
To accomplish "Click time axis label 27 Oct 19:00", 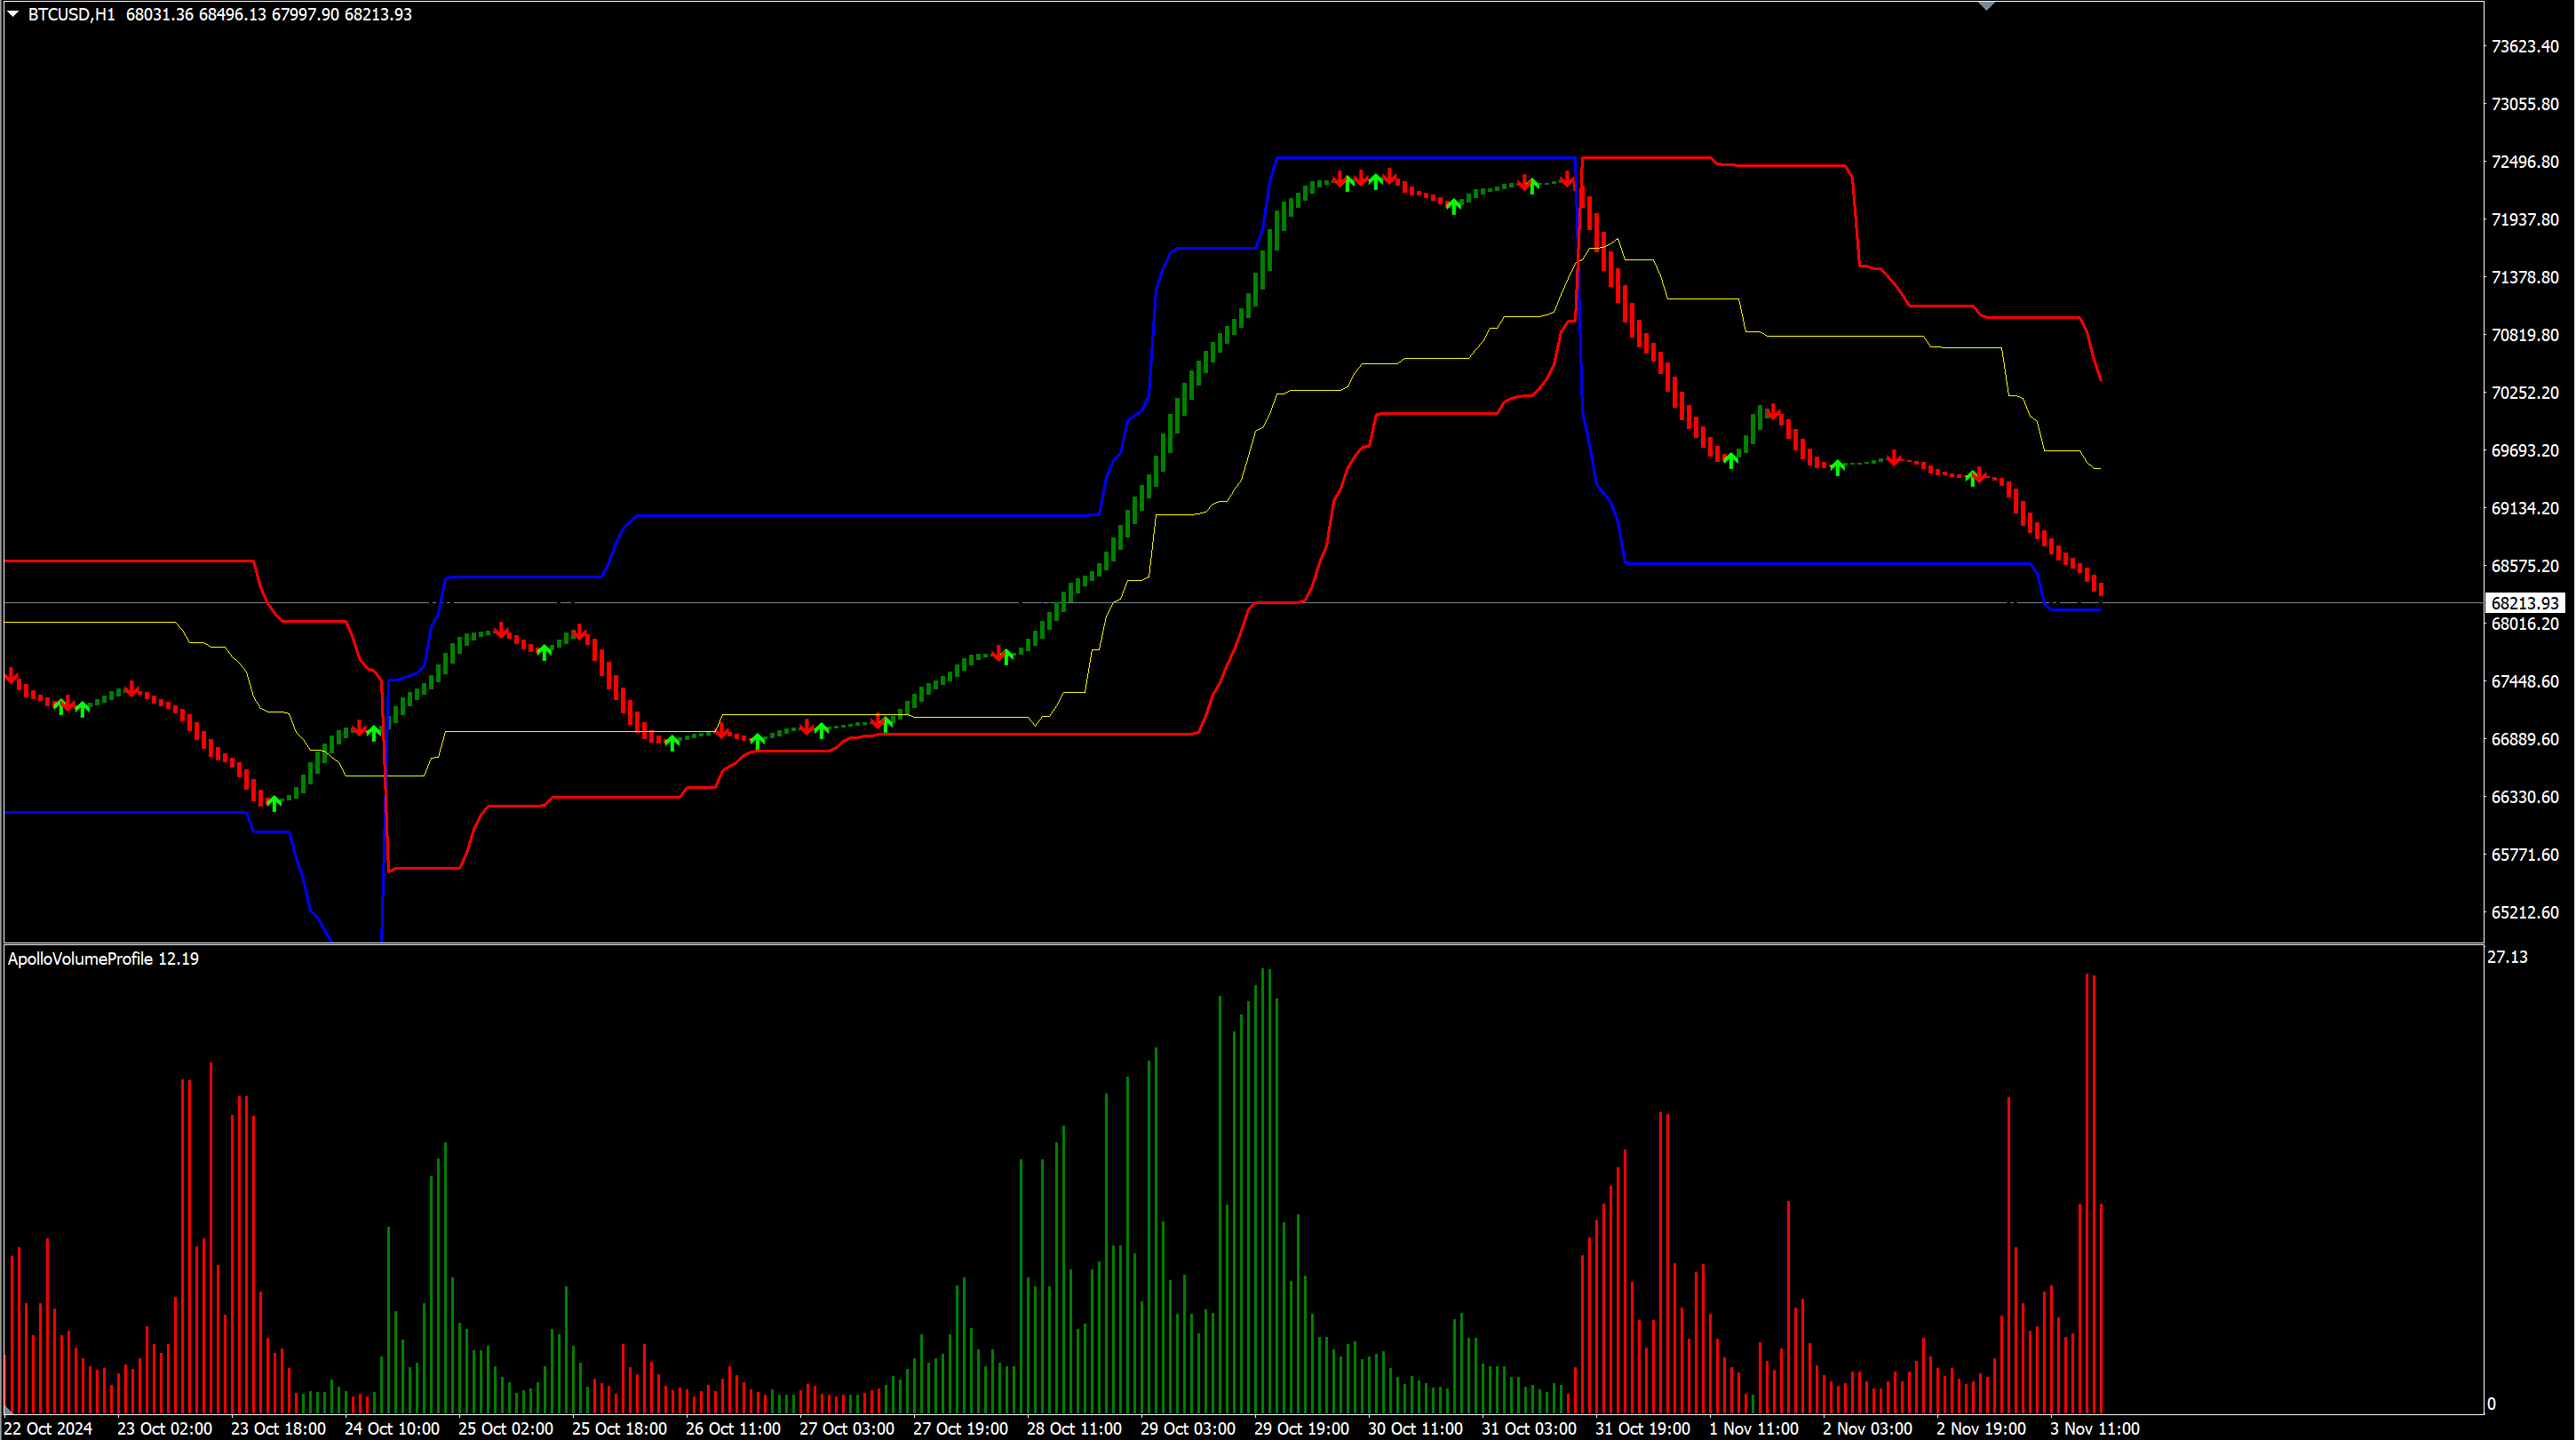I will pyautogui.click(x=960, y=1428).
